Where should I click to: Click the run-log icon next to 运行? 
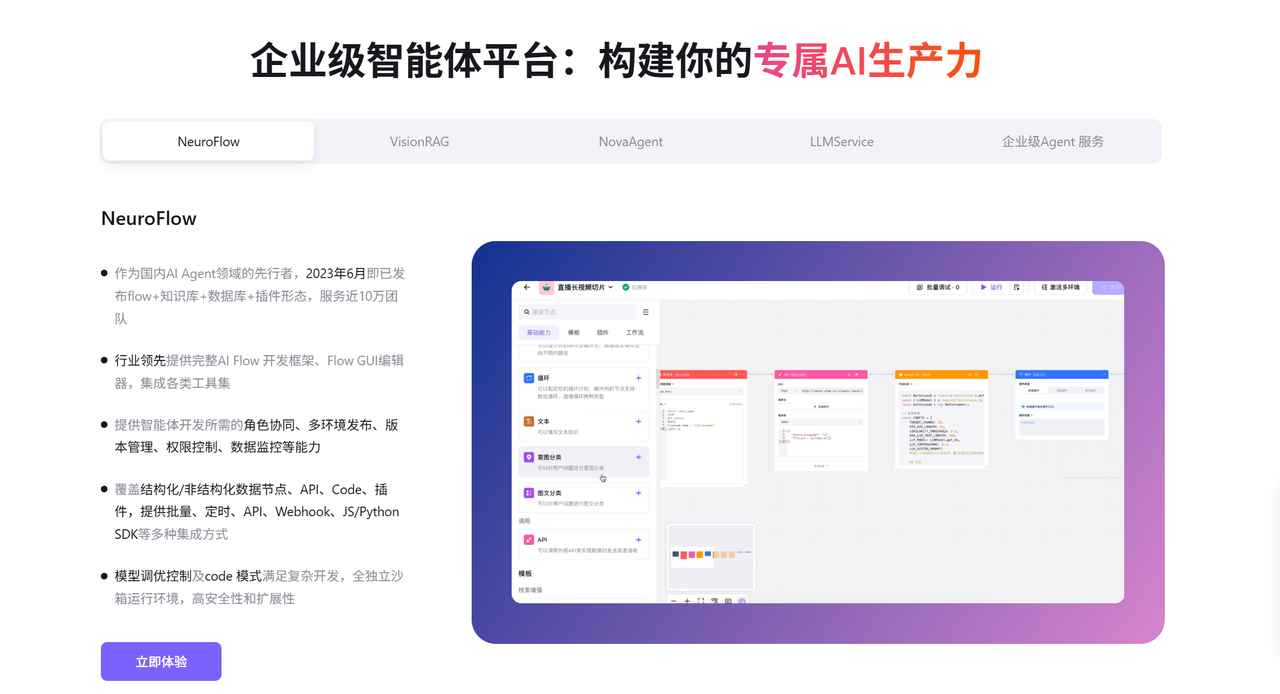click(1016, 287)
